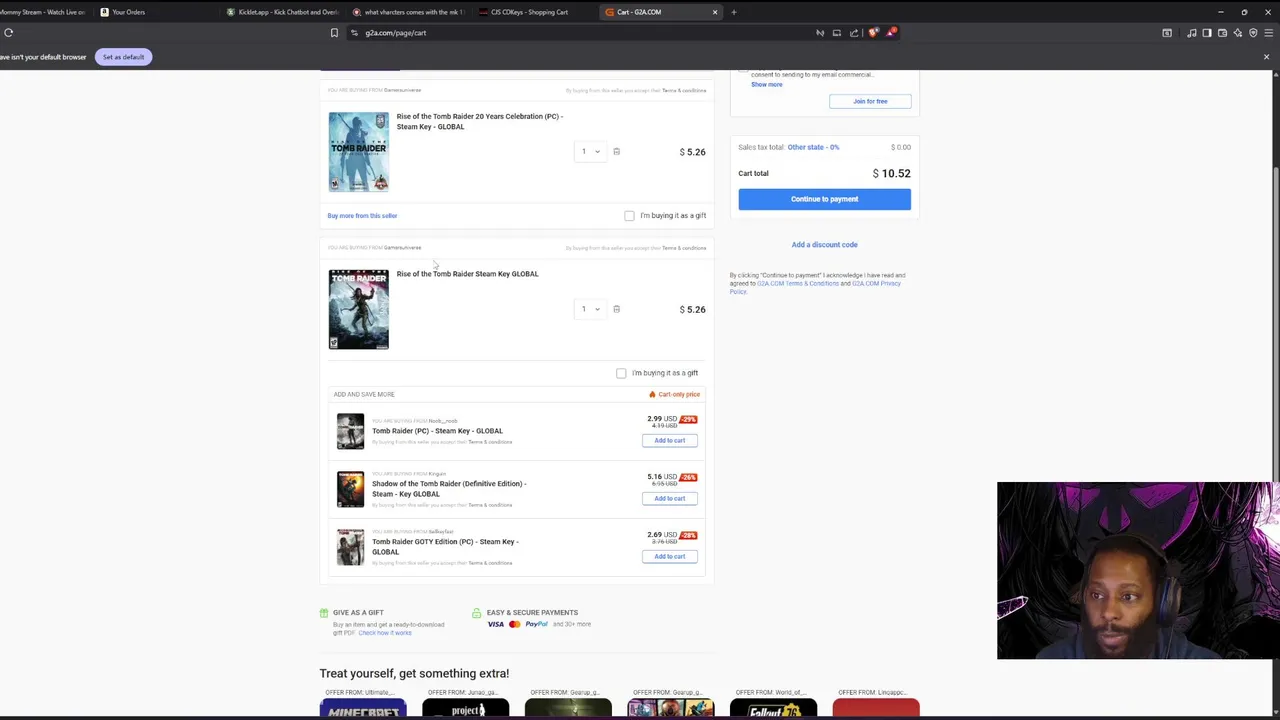Expand consent text with Show more
The width and height of the screenshot is (1280, 720).
click(x=767, y=85)
